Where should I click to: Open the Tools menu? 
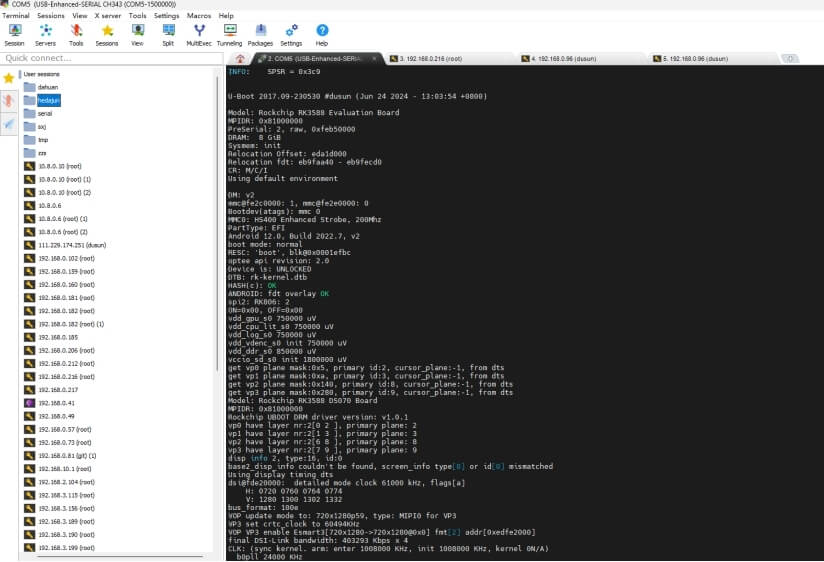(x=138, y=16)
